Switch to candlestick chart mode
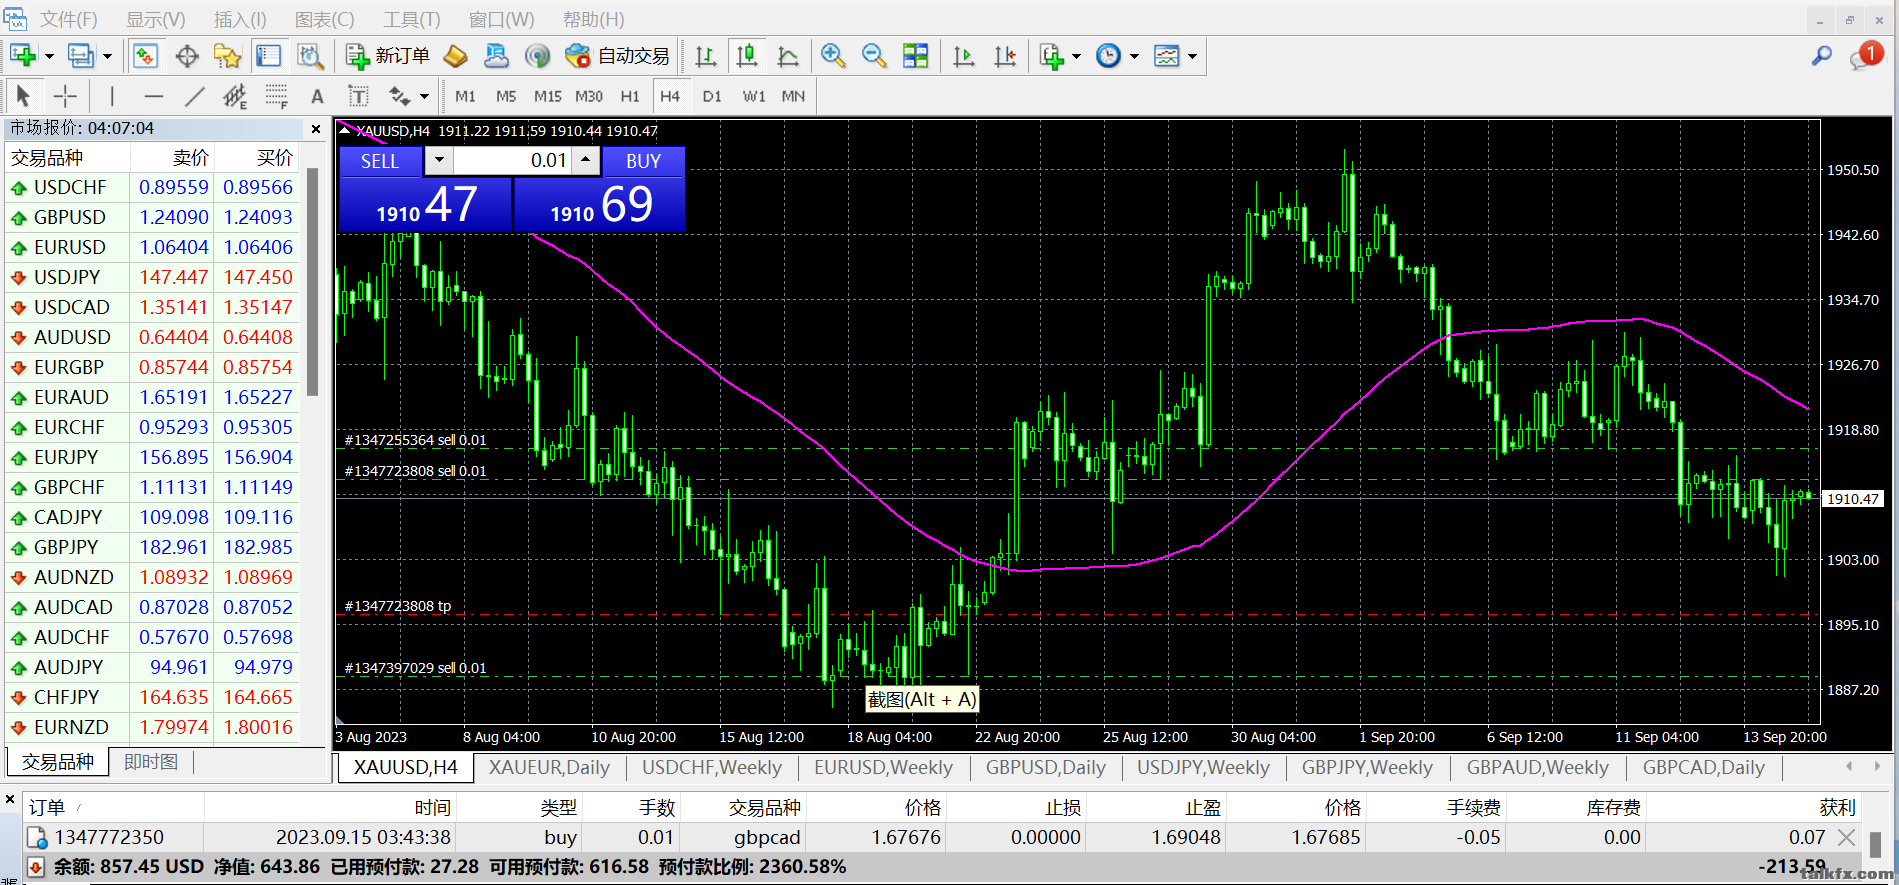The image size is (1899, 885). tap(747, 56)
